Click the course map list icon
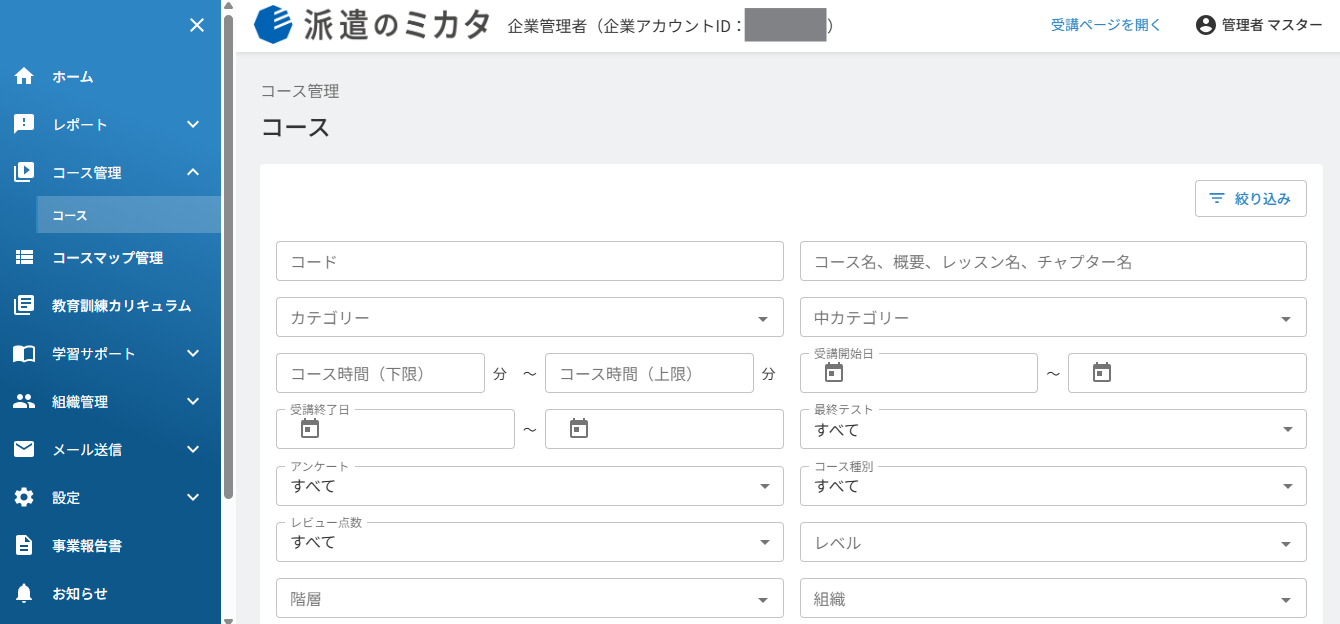1340x624 pixels. [24, 258]
